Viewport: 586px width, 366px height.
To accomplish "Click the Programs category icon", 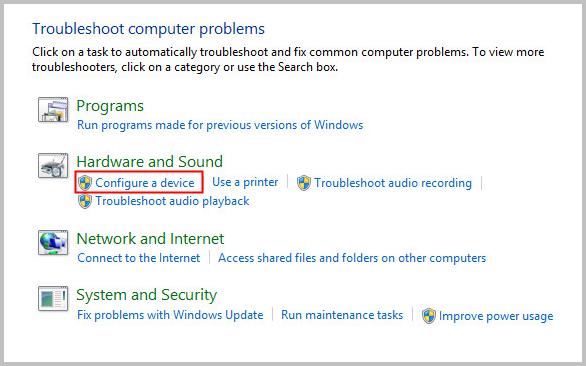I will [53, 110].
